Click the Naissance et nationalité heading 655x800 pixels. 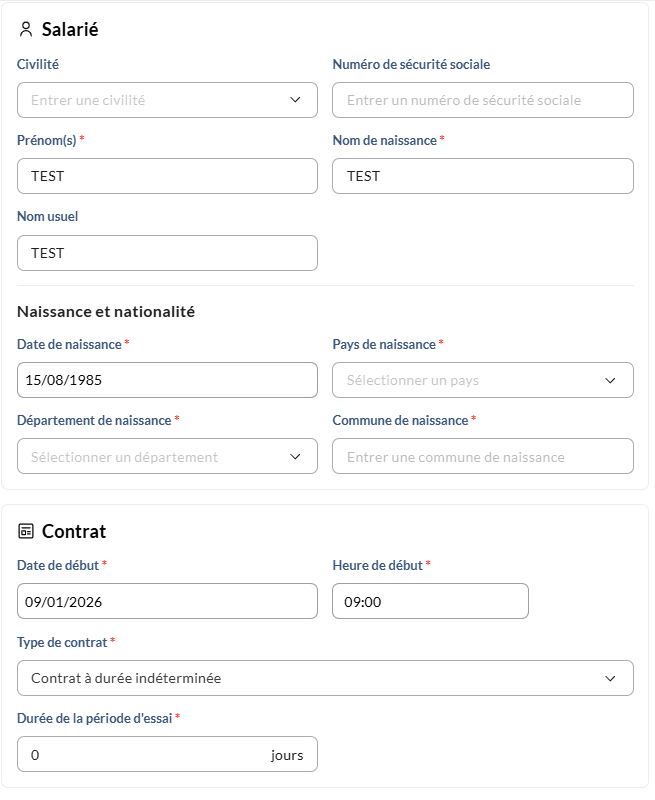pyautogui.click(x=106, y=311)
